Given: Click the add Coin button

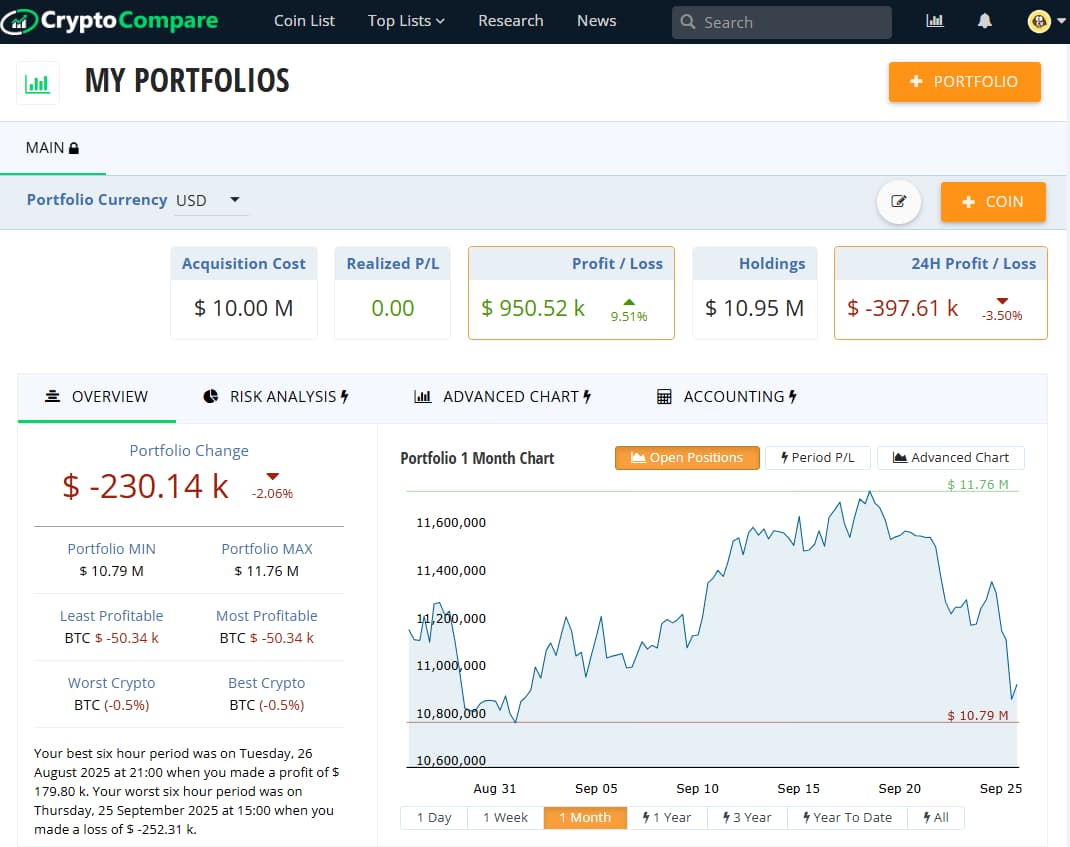Looking at the screenshot, I should click(992, 202).
